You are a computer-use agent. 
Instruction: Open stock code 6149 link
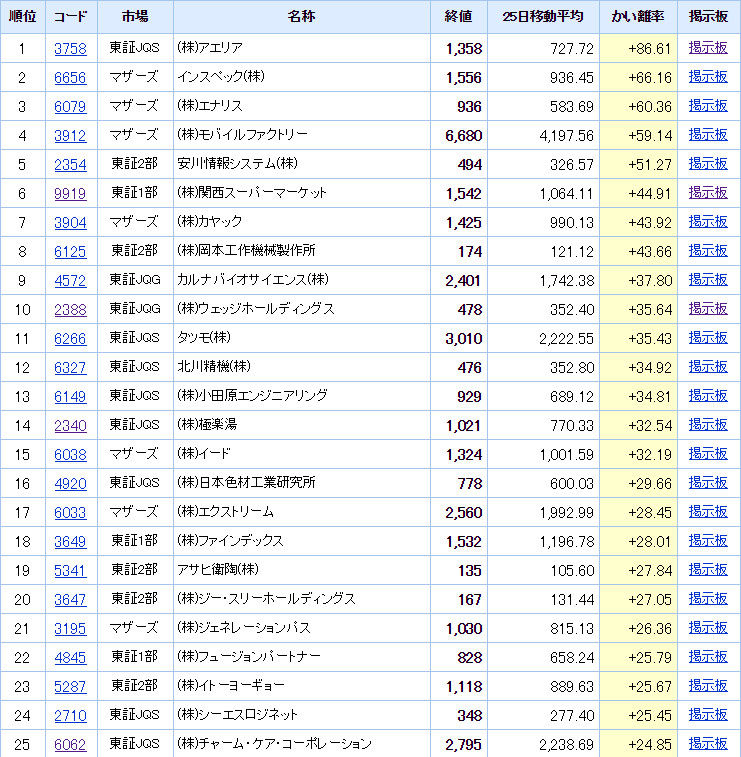tap(70, 396)
